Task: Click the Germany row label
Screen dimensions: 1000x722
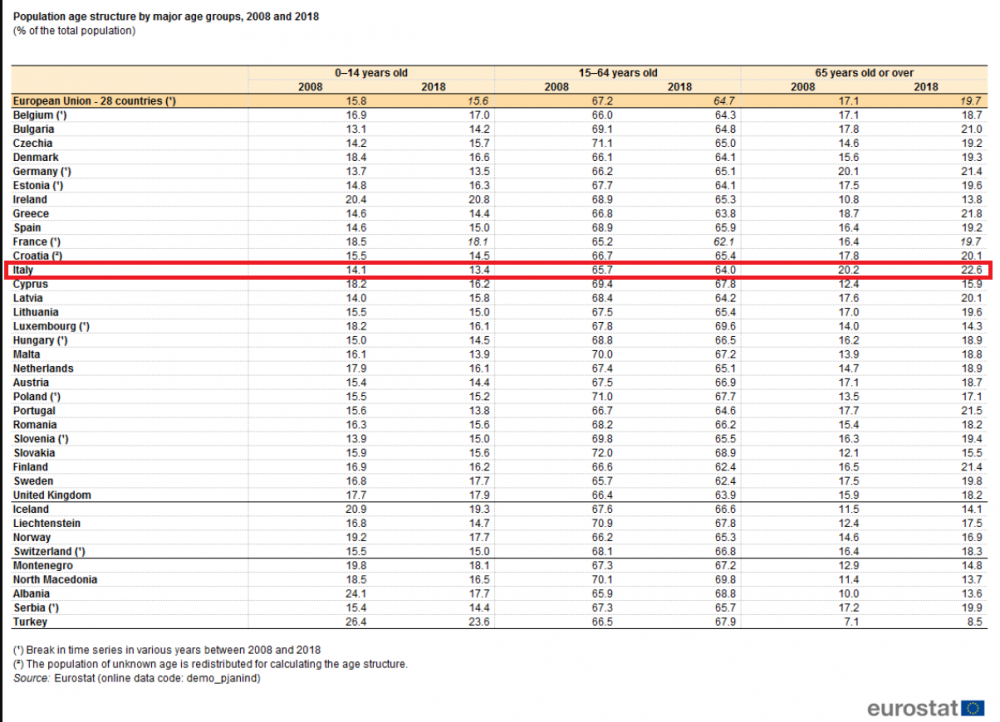Action: pos(42,172)
